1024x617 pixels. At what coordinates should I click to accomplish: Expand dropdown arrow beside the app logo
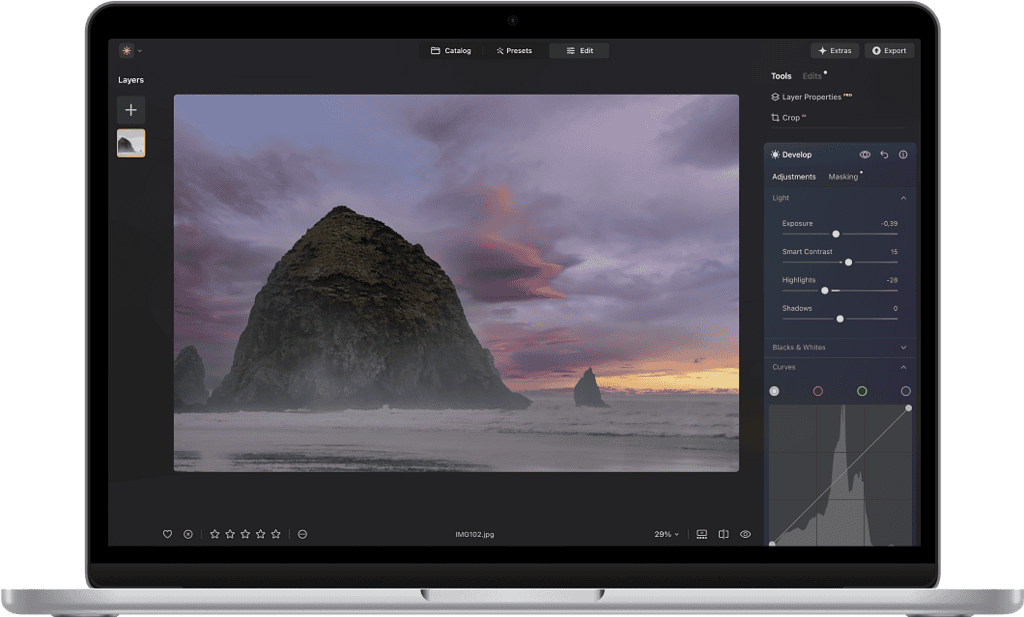pyautogui.click(x=140, y=51)
